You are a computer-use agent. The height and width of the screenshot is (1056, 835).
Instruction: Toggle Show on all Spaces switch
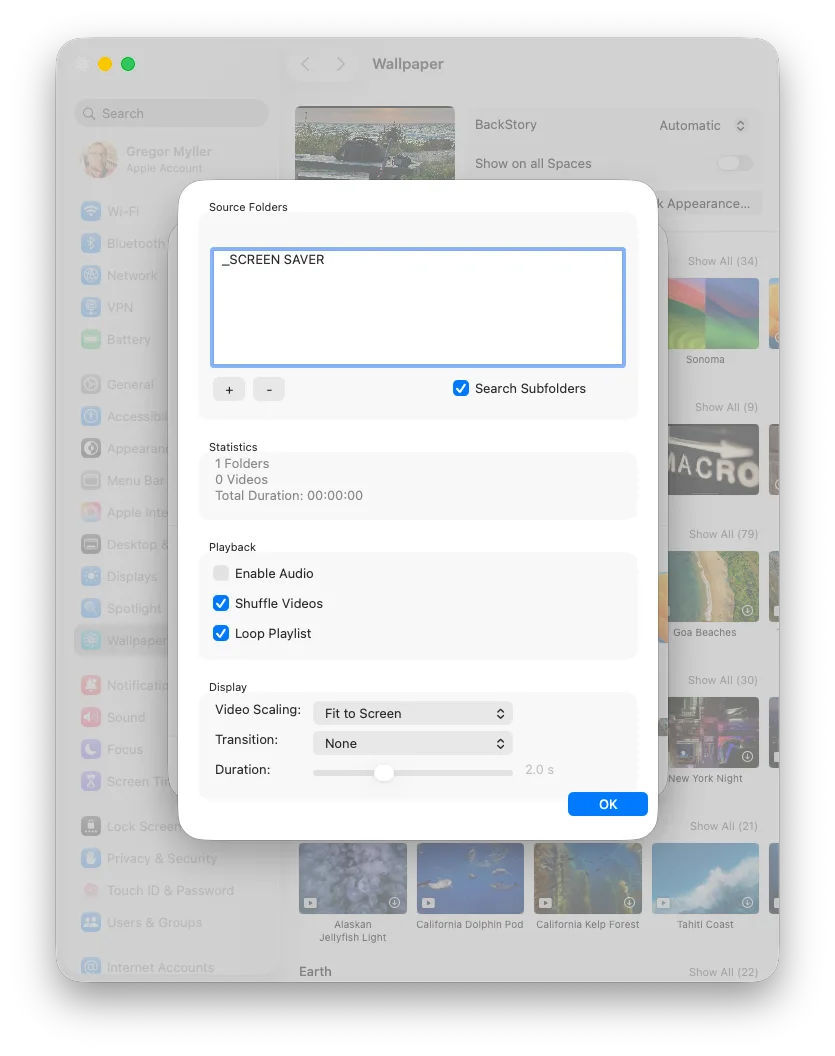pos(735,163)
